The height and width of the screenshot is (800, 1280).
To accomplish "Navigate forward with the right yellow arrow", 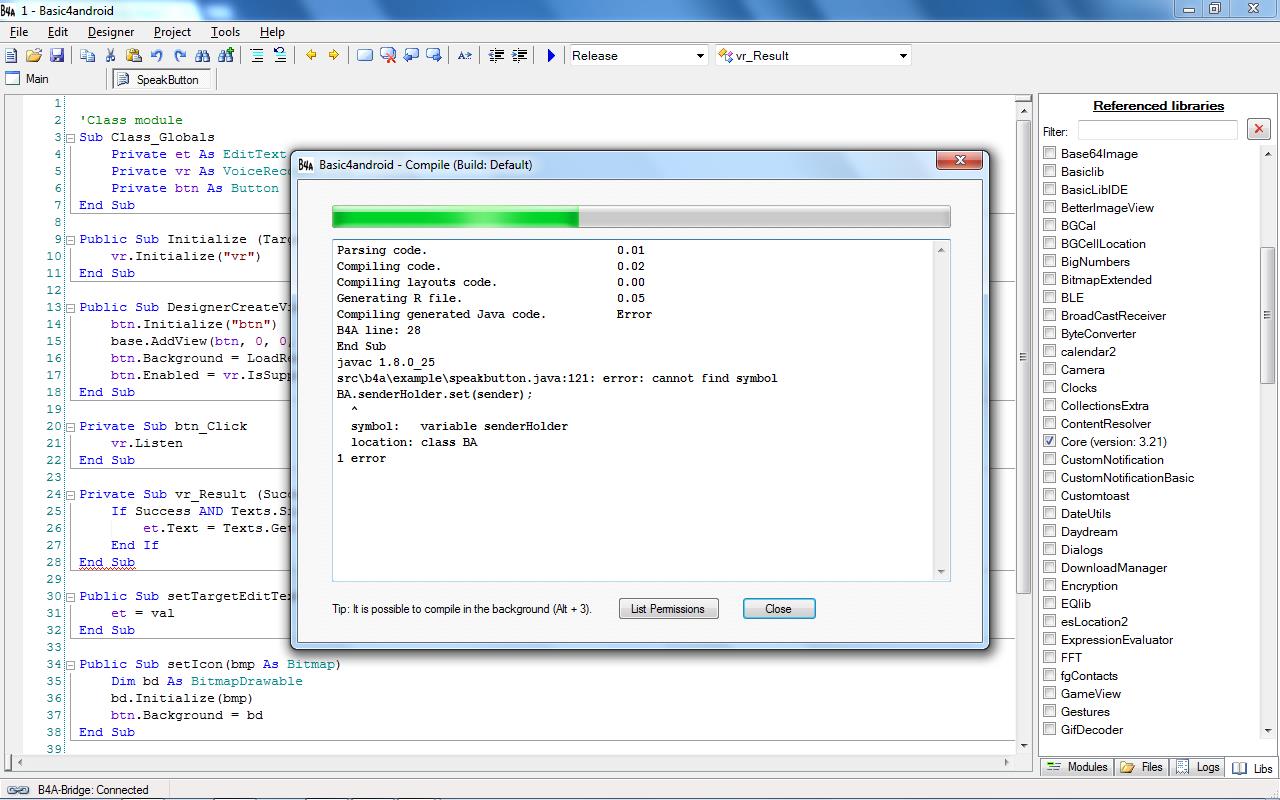I will pos(334,56).
